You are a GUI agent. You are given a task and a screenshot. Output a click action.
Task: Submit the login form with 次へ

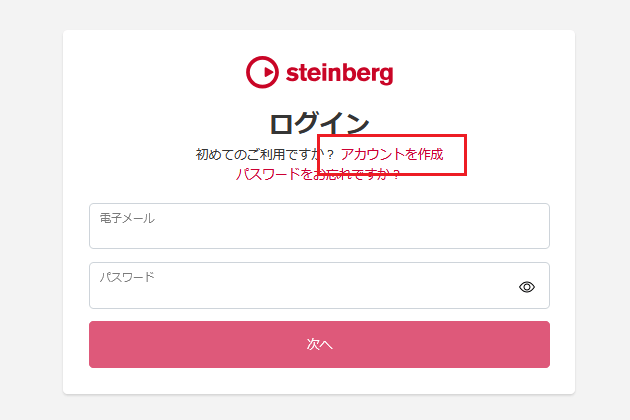(x=319, y=344)
